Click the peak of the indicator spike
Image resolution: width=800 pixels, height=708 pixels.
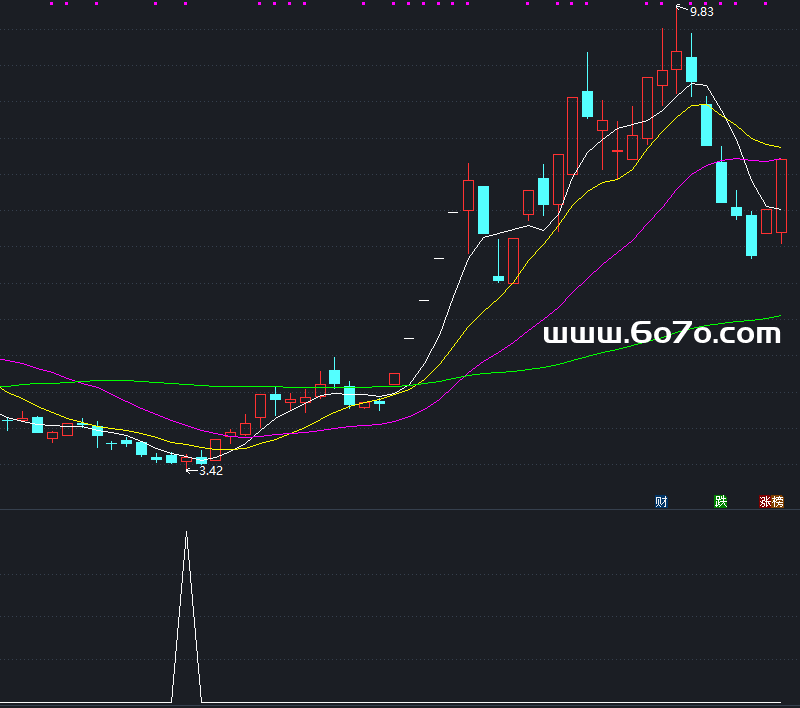[186, 534]
